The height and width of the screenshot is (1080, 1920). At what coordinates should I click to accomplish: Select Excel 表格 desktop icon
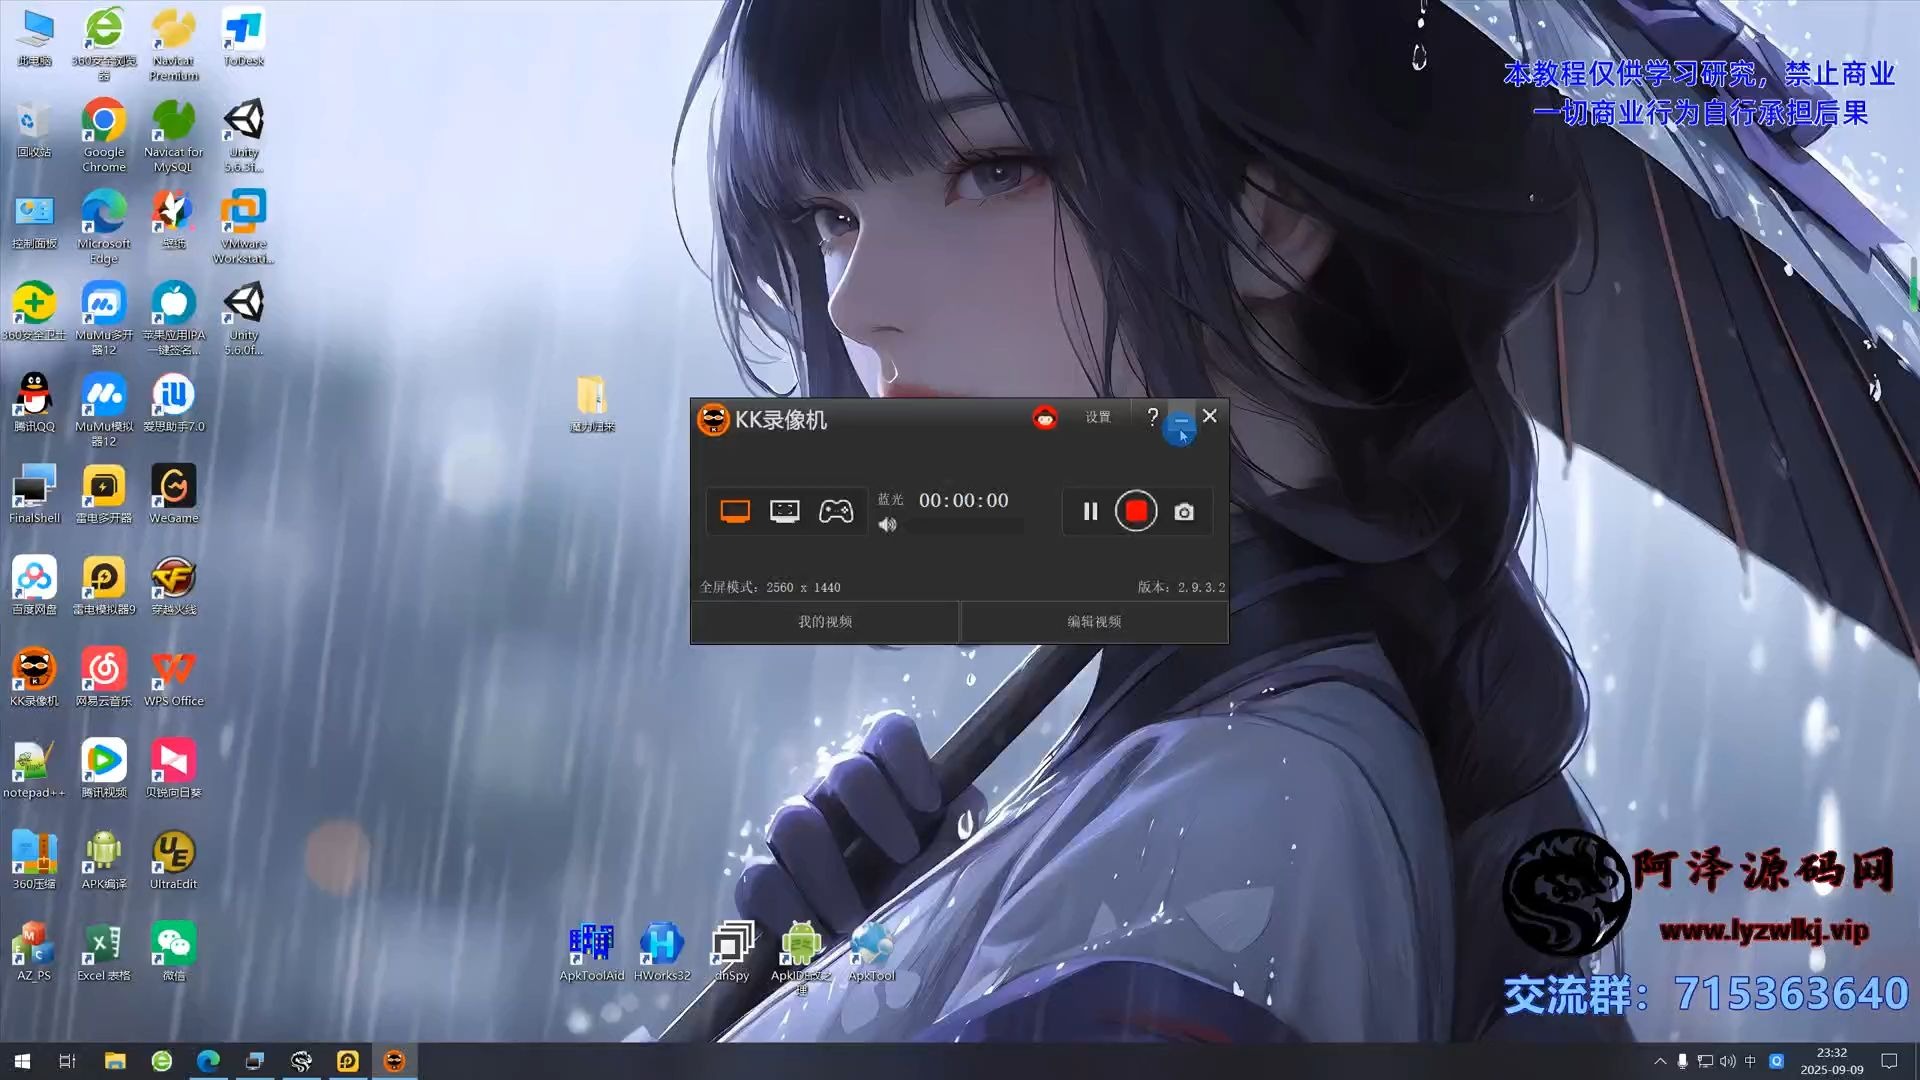click(104, 951)
